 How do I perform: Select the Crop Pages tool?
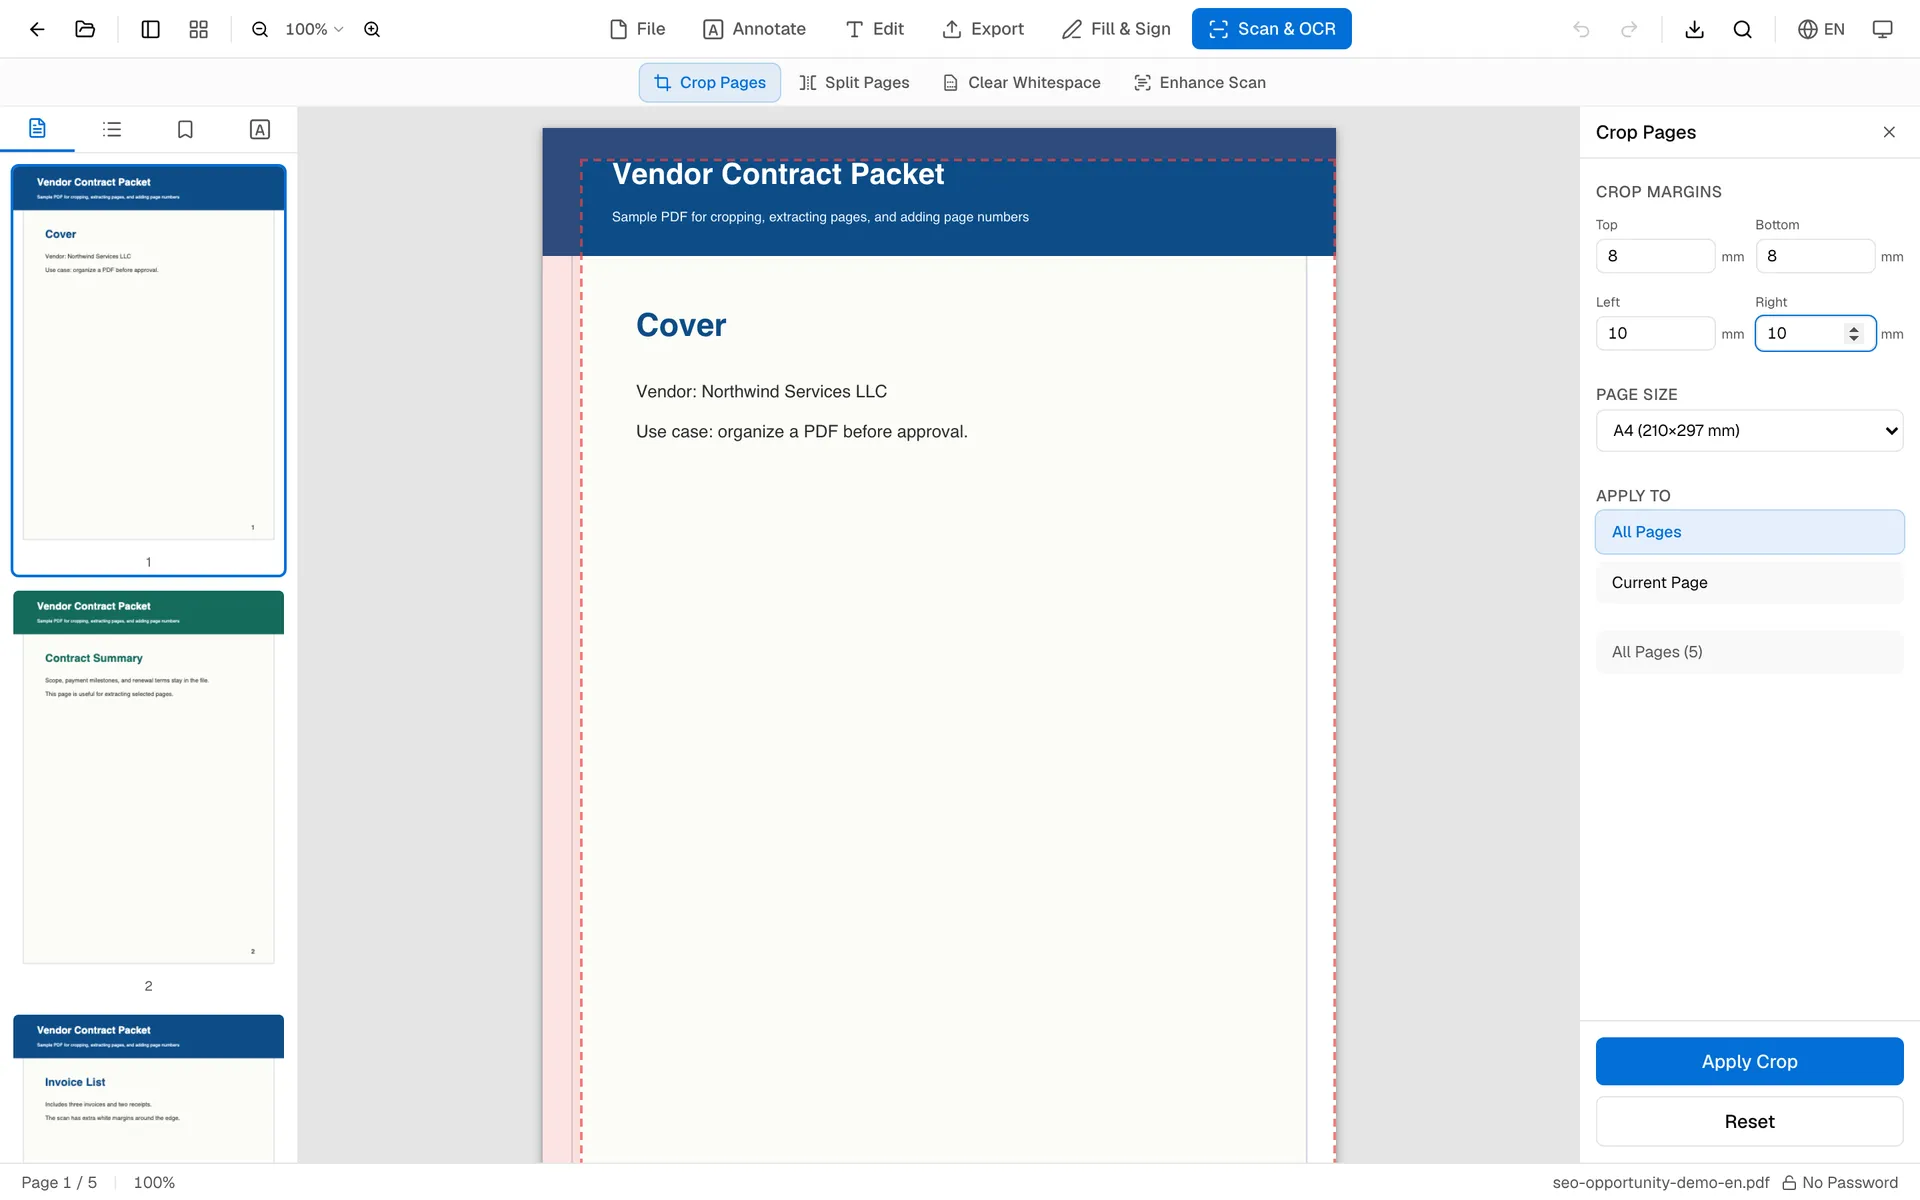(710, 82)
